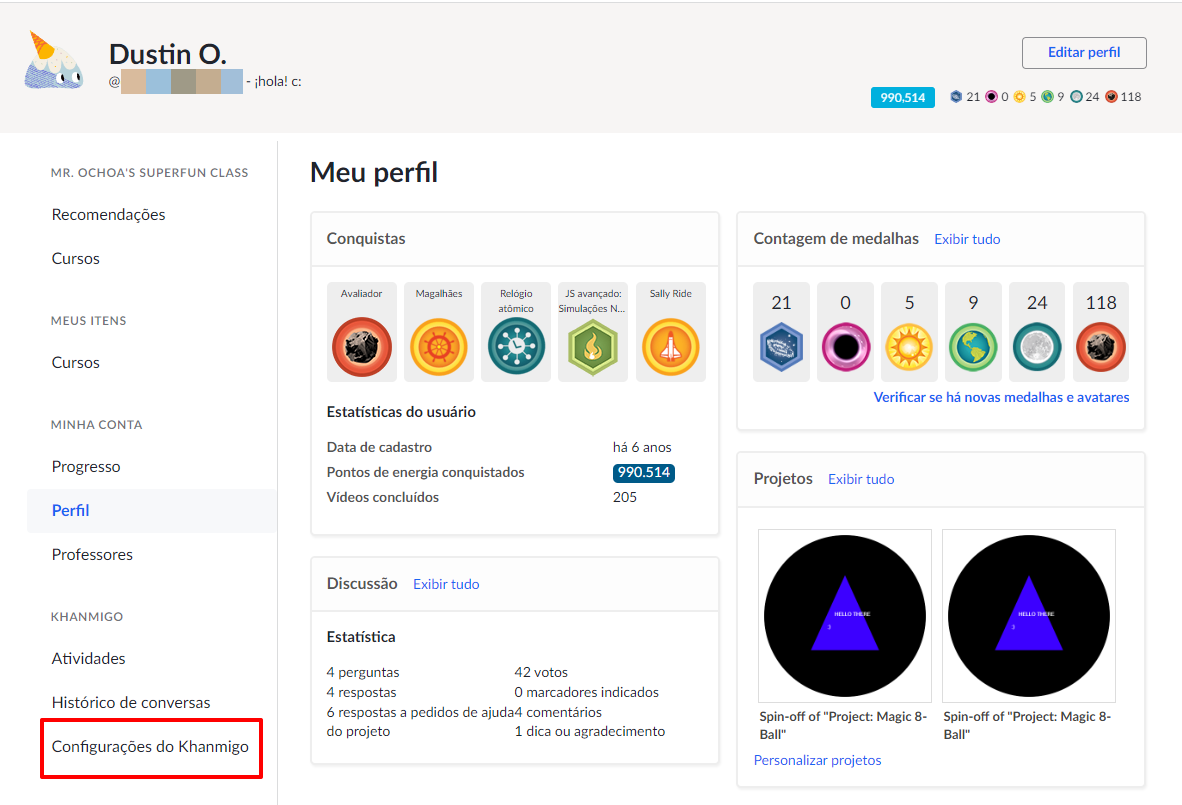
Task: Click the Dustin O. profile name
Action: pyautogui.click(x=167, y=54)
